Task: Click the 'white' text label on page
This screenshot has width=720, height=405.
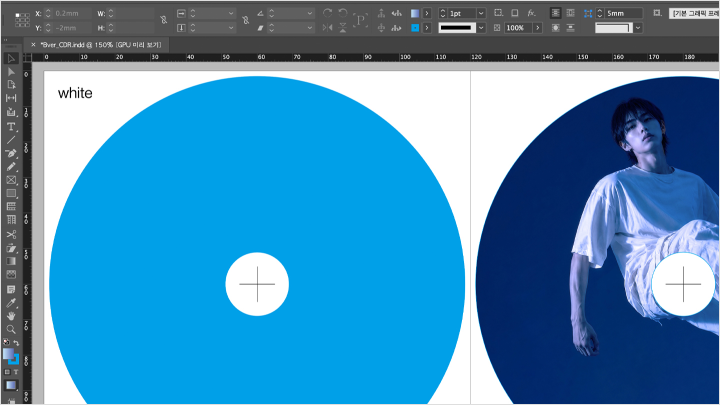Action: coord(75,93)
